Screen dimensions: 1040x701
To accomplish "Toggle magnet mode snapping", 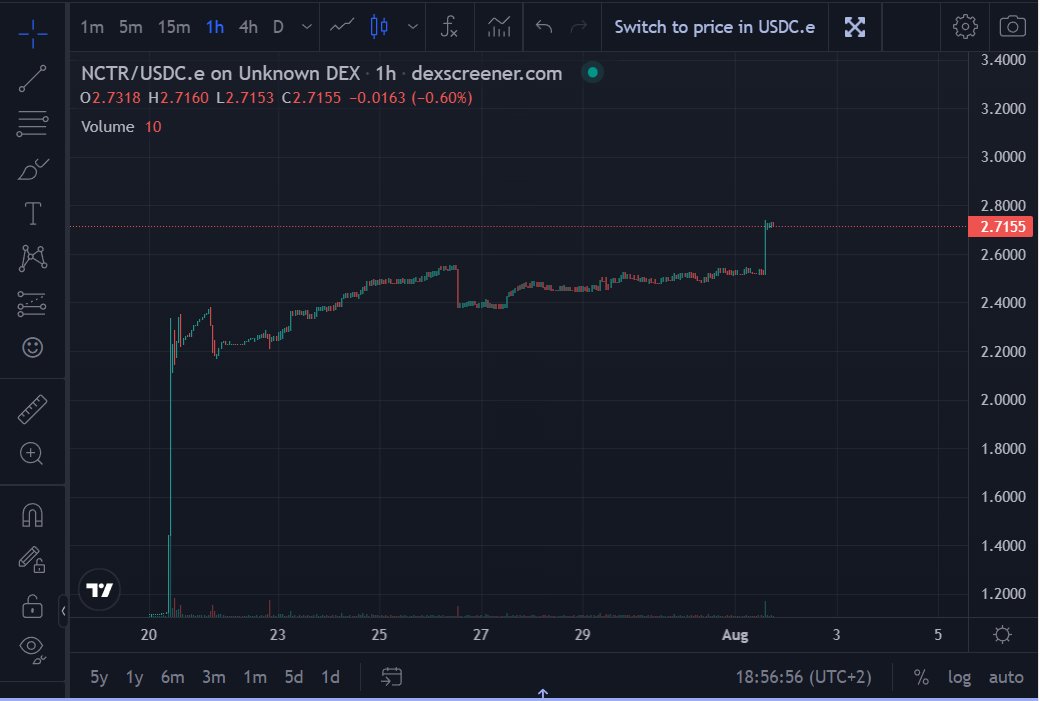I will pos(32,515).
